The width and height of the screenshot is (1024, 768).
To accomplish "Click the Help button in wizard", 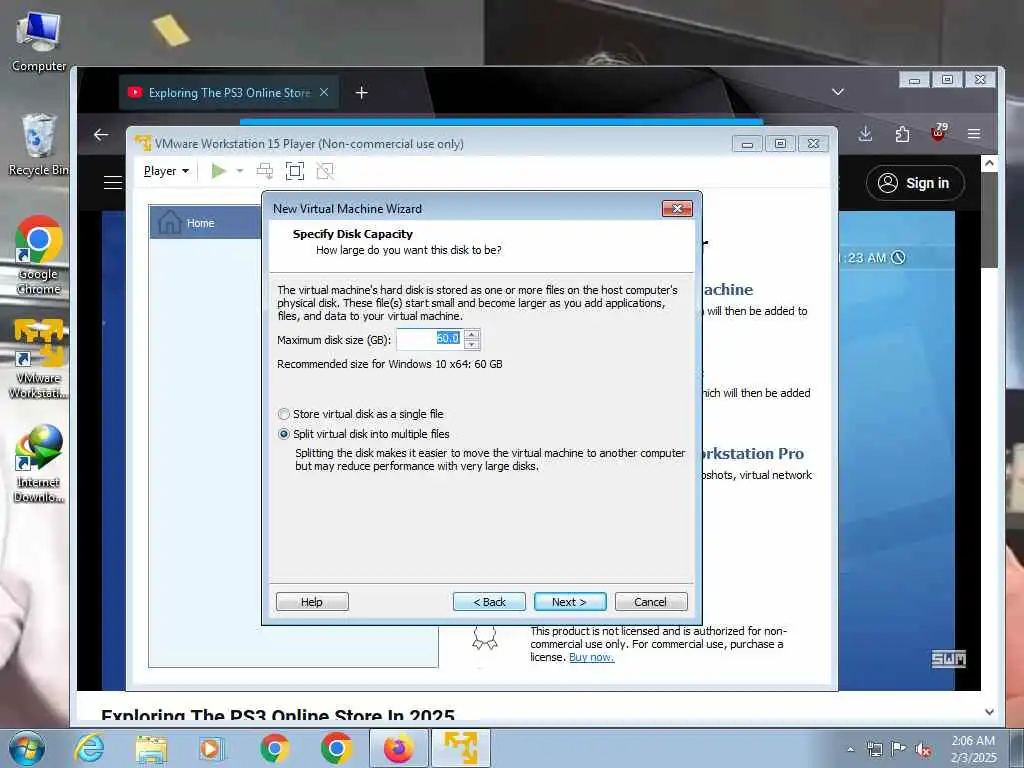I will 312,601.
